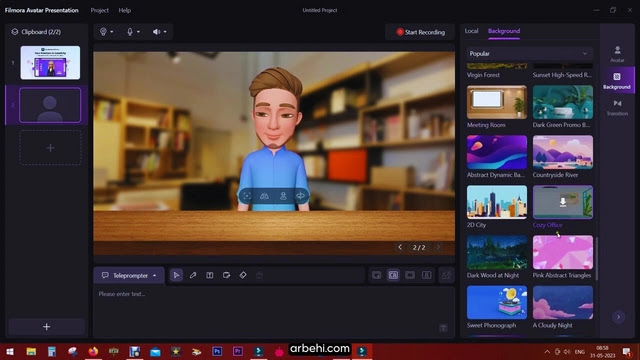This screenshot has width=640, height=360.
Task: Open File Explorer from taskbar
Action: 31,351
